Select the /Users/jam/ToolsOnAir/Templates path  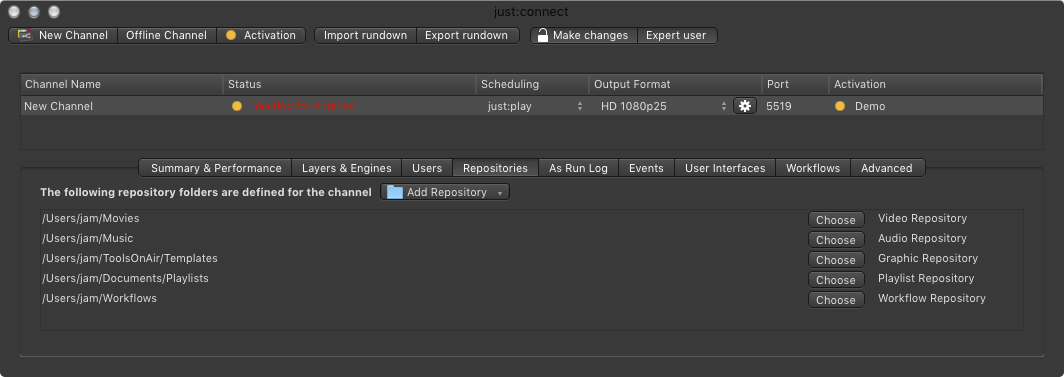(130, 258)
